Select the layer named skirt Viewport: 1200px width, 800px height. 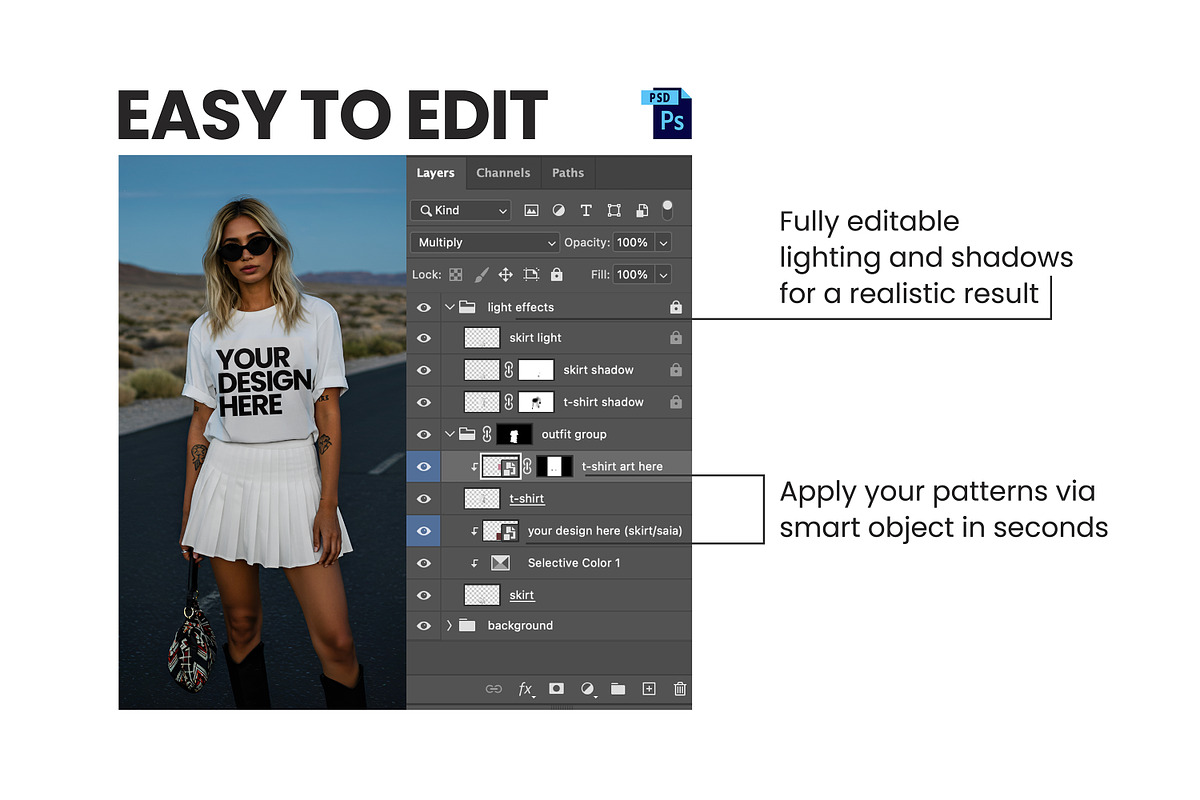pyautogui.click(x=522, y=595)
